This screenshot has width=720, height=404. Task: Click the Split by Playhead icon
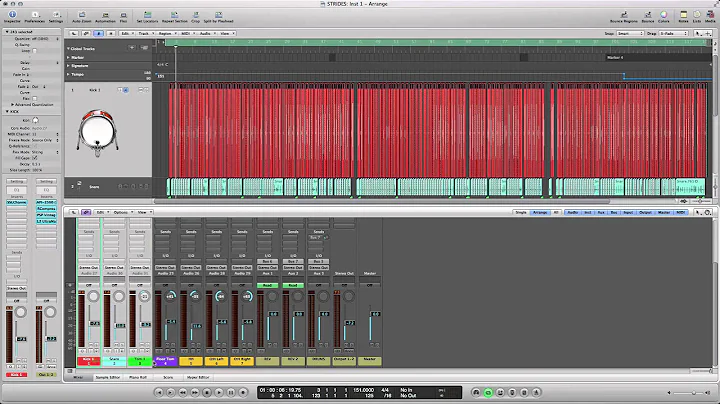pos(219,17)
